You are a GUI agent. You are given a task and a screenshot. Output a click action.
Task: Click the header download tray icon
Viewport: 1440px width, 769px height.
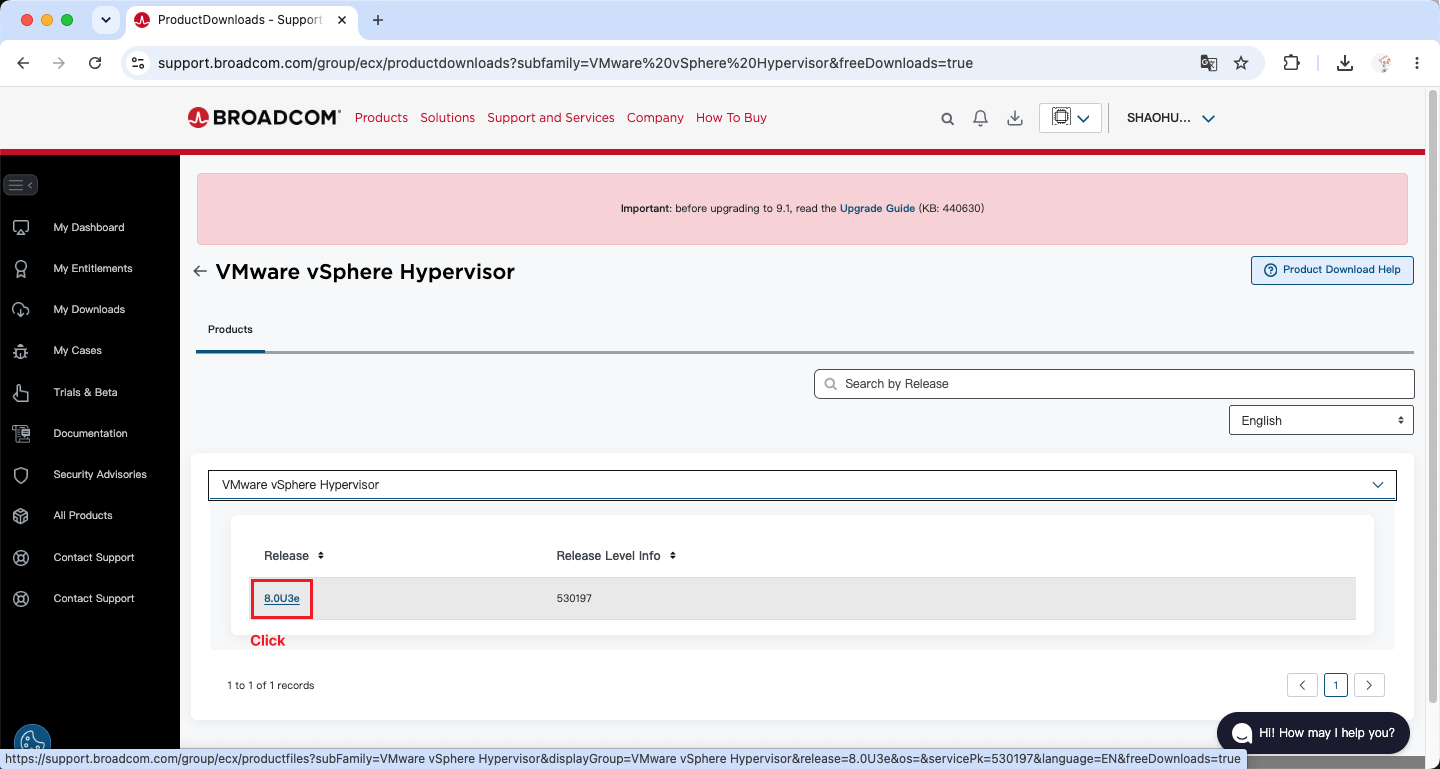click(1015, 119)
